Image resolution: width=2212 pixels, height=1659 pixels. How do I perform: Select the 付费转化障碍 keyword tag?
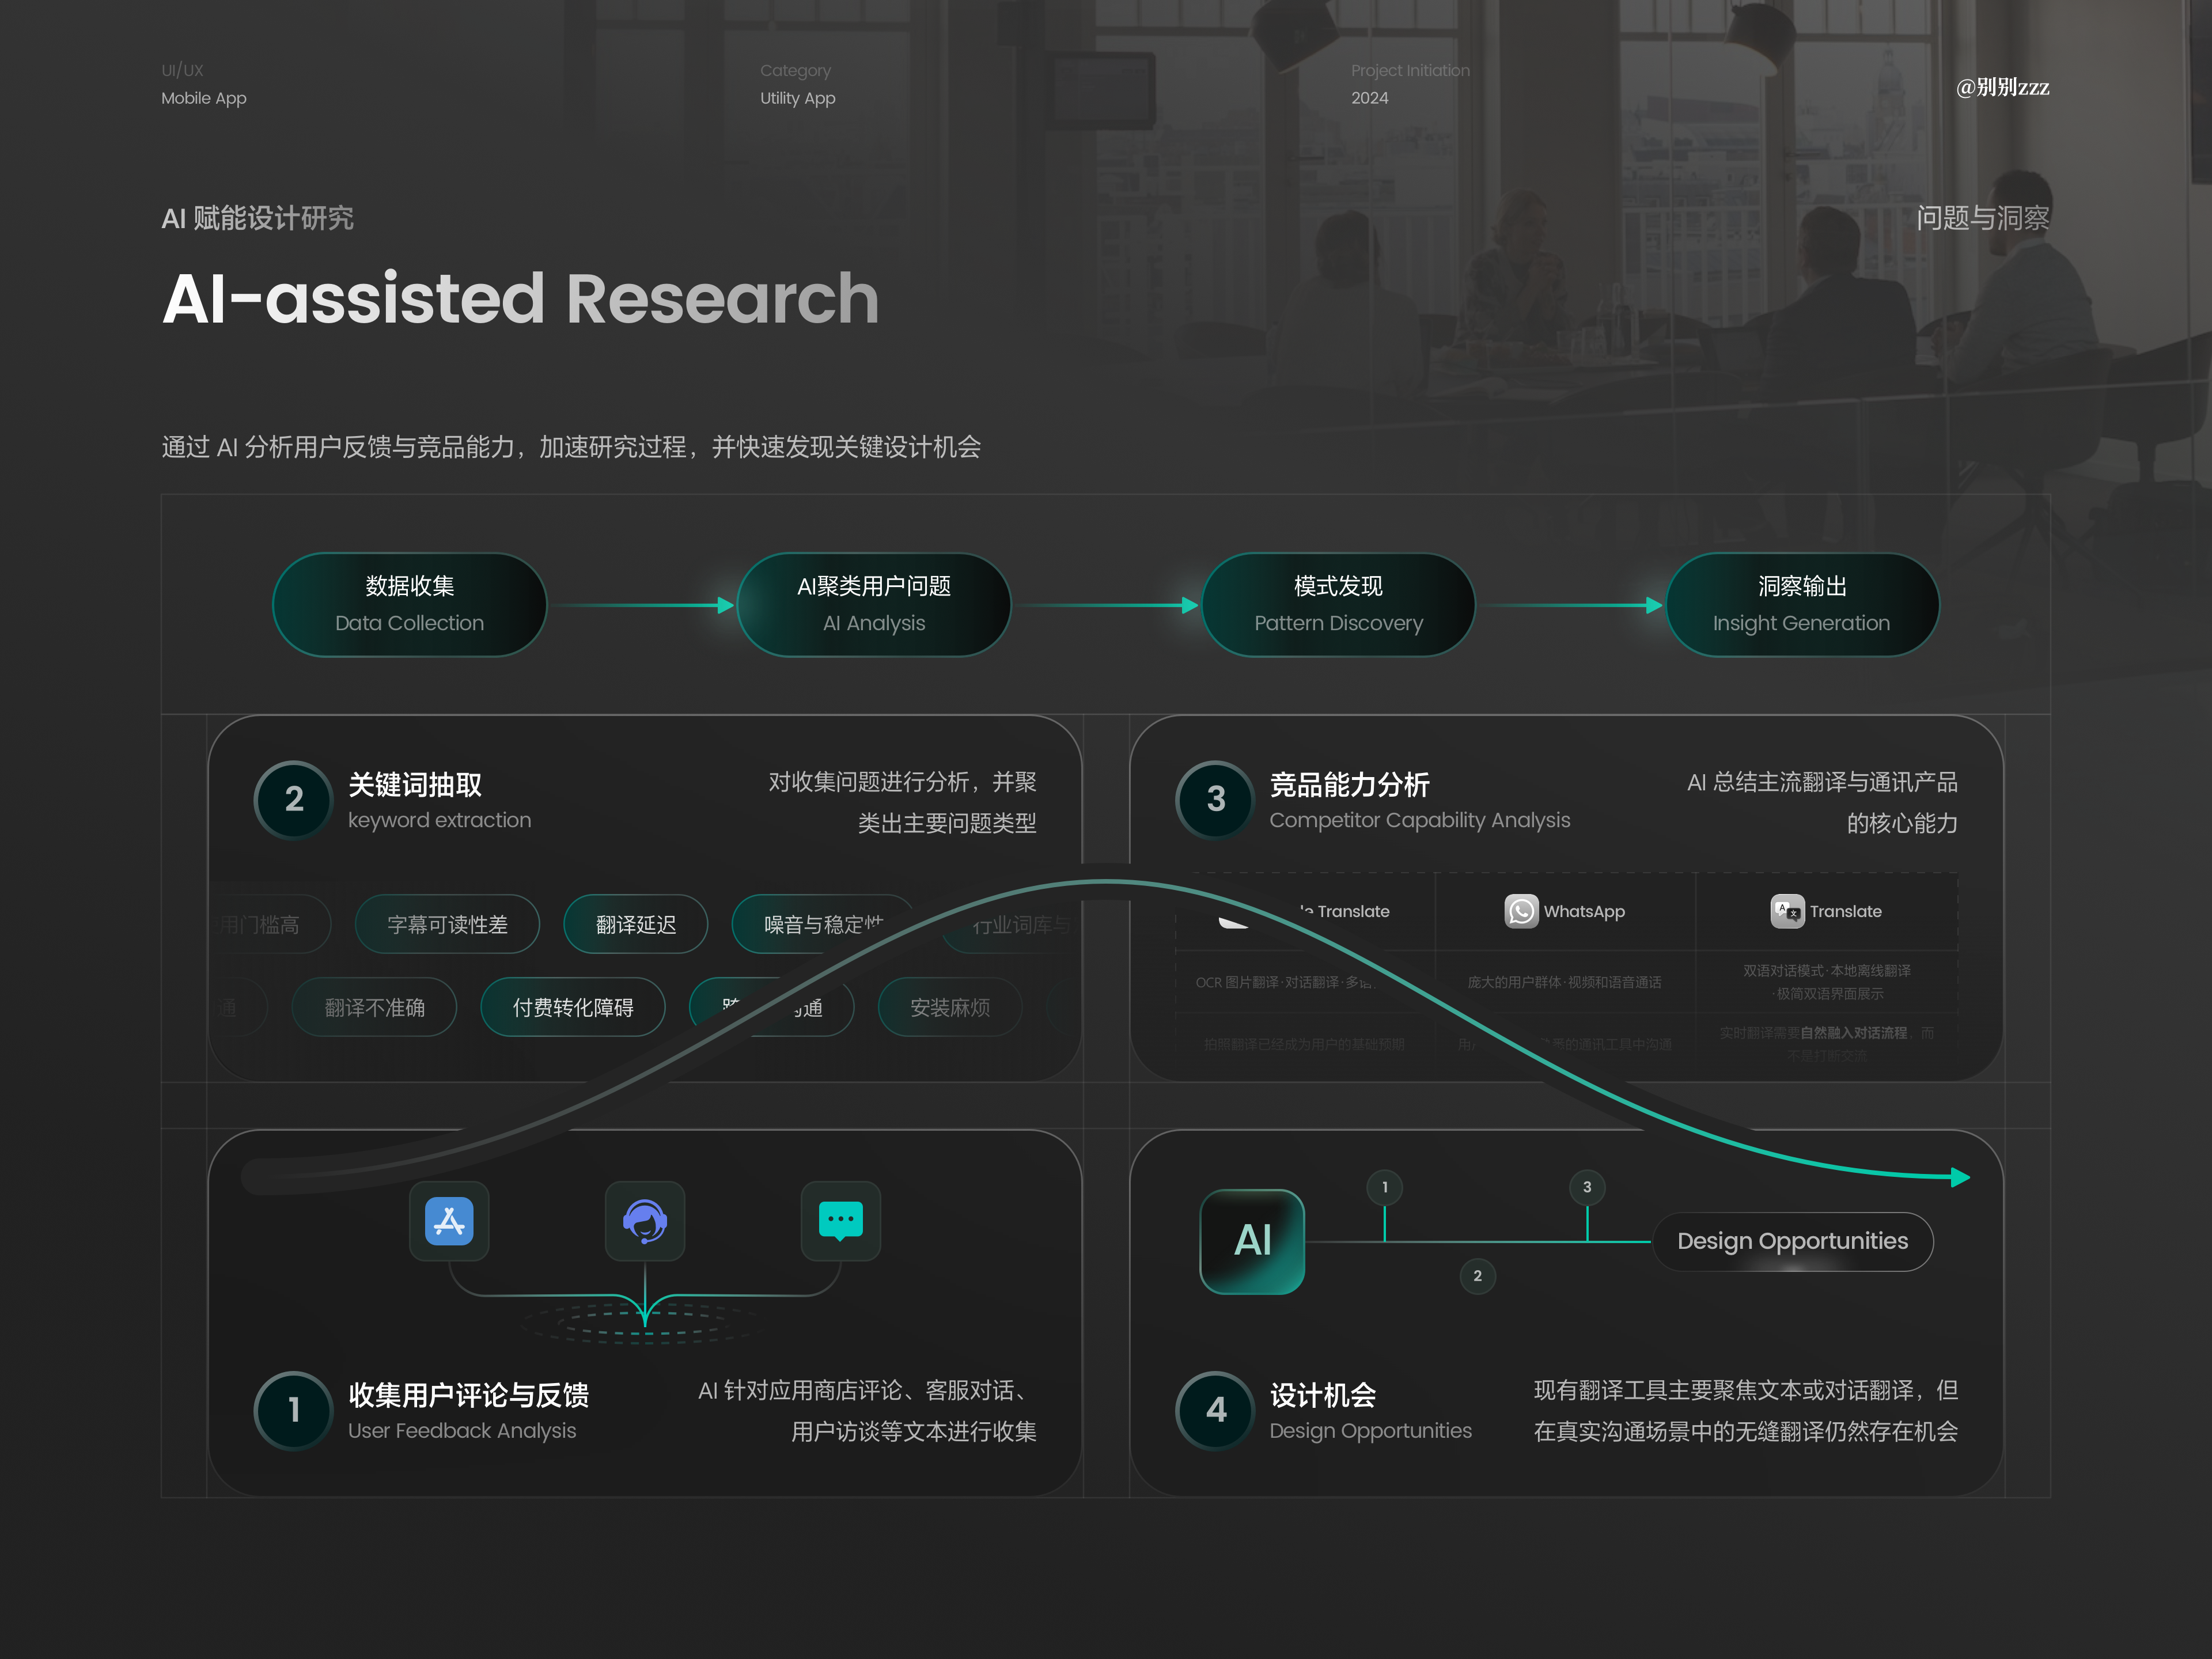573,1008
